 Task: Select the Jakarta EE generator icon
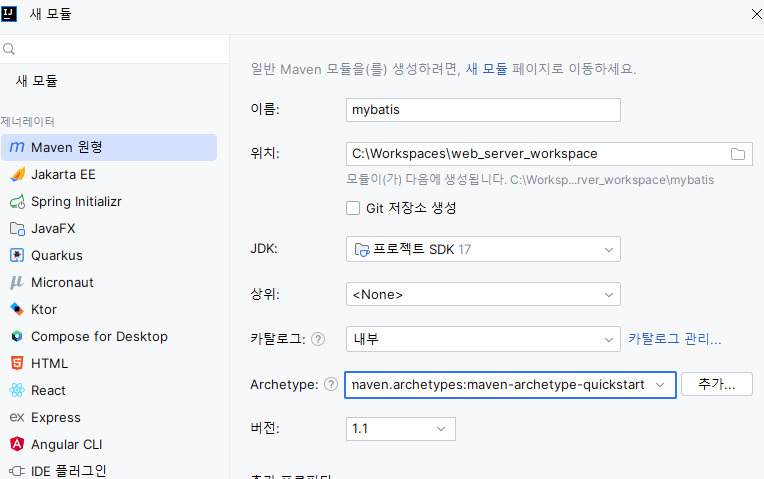(x=17, y=174)
